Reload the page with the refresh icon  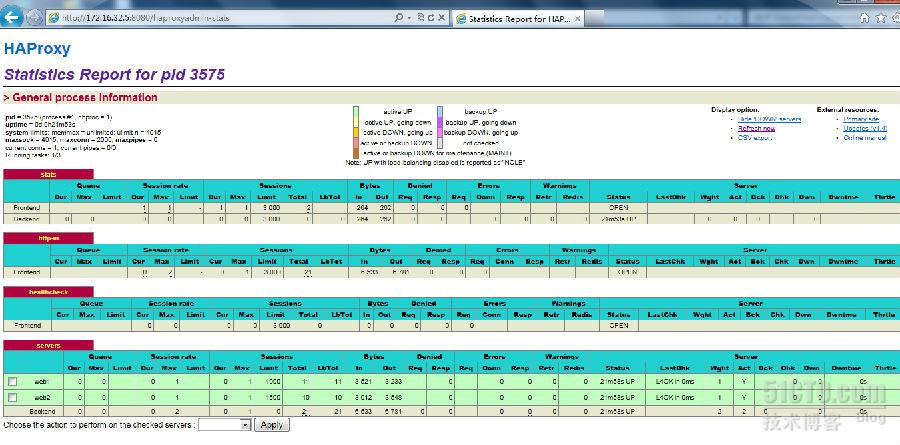coord(430,18)
